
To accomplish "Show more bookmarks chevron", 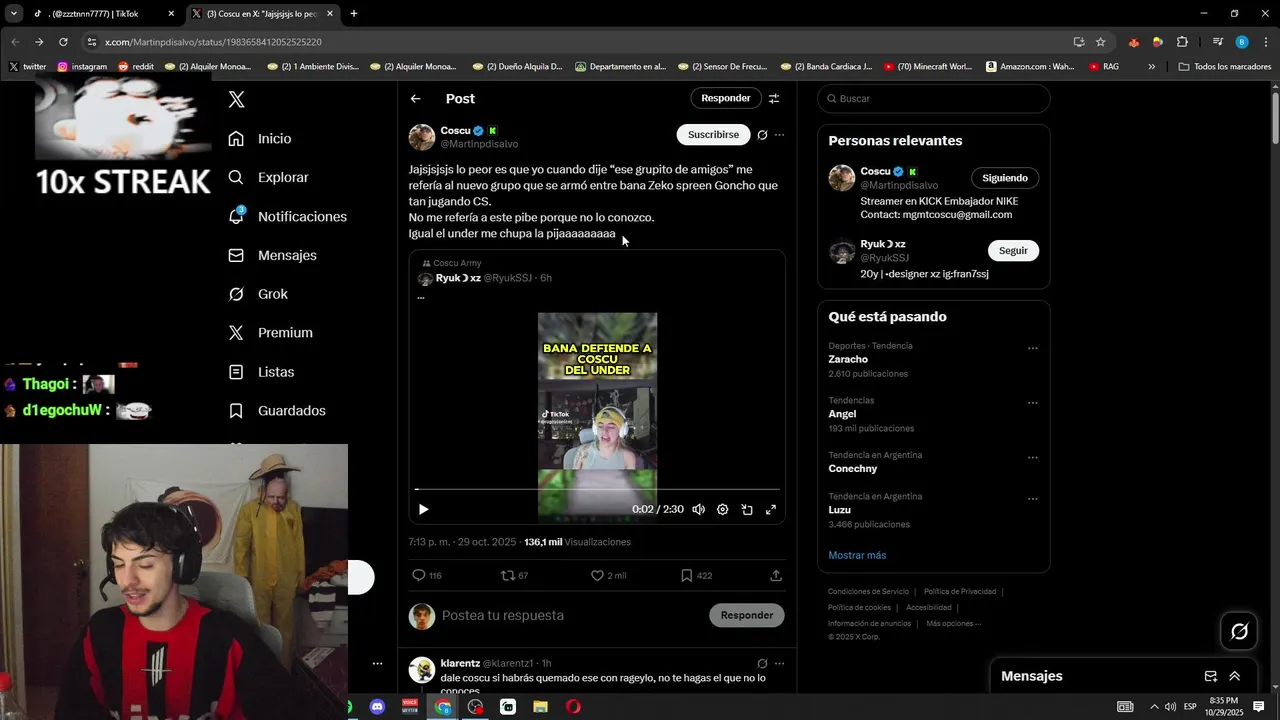I will (x=1152, y=66).
